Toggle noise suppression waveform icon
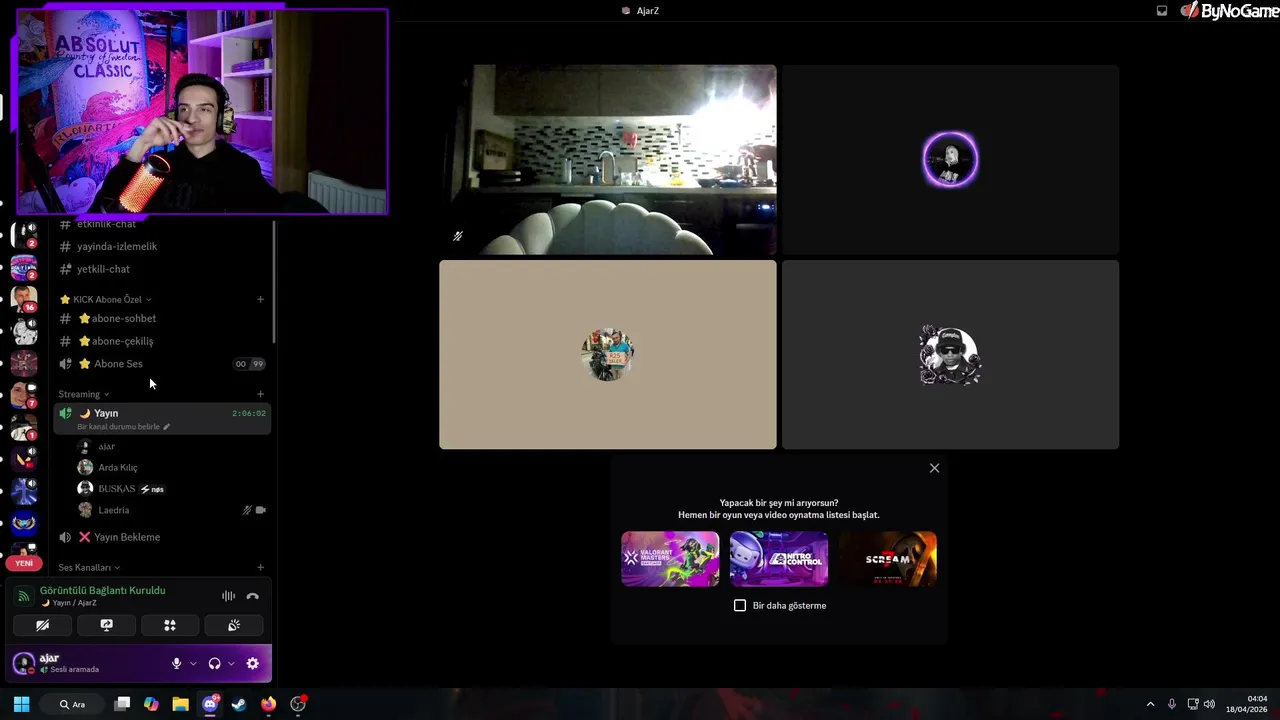Image resolution: width=1280 pixels, height=720 pixels. [x=228, y=596]
